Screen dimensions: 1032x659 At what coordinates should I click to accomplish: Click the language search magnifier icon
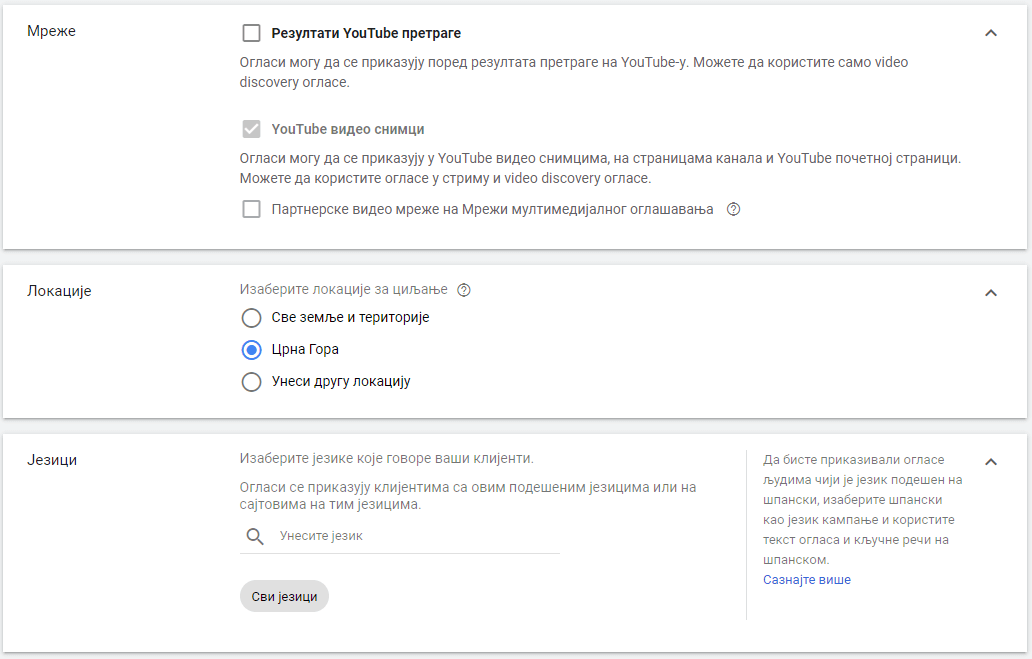click(x=255, y=537)
